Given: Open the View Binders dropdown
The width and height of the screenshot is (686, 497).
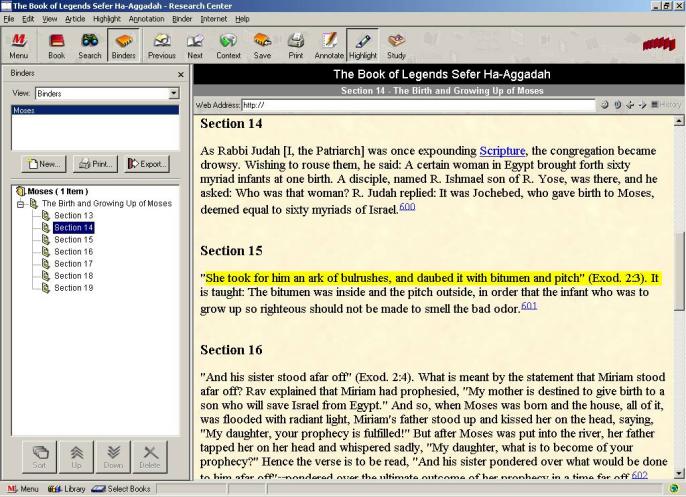Looking at the screenshot, I should coord(174,93).
